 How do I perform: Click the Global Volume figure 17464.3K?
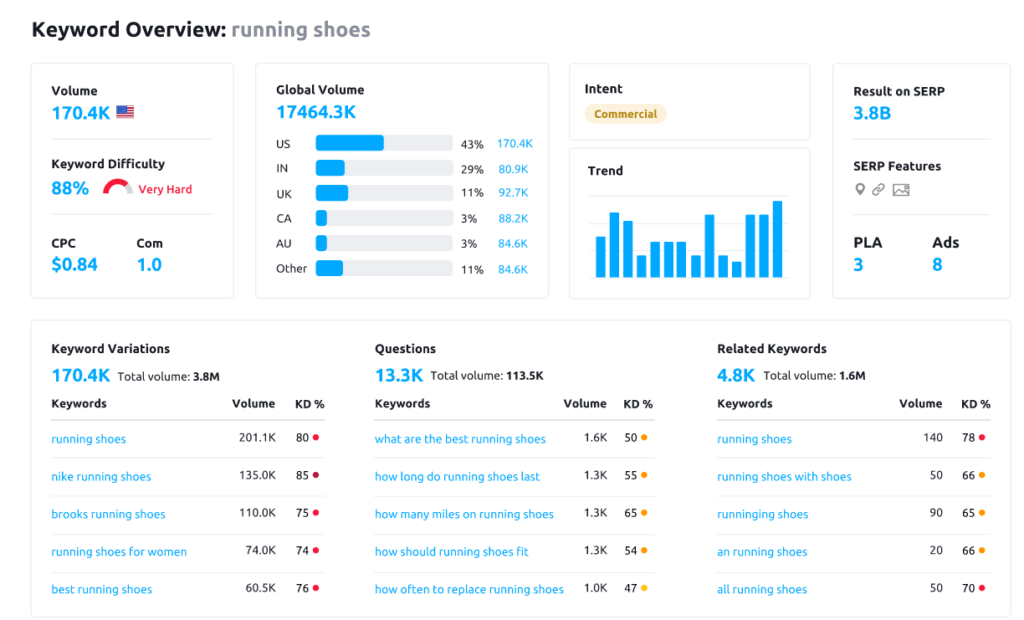coord(316,112)
